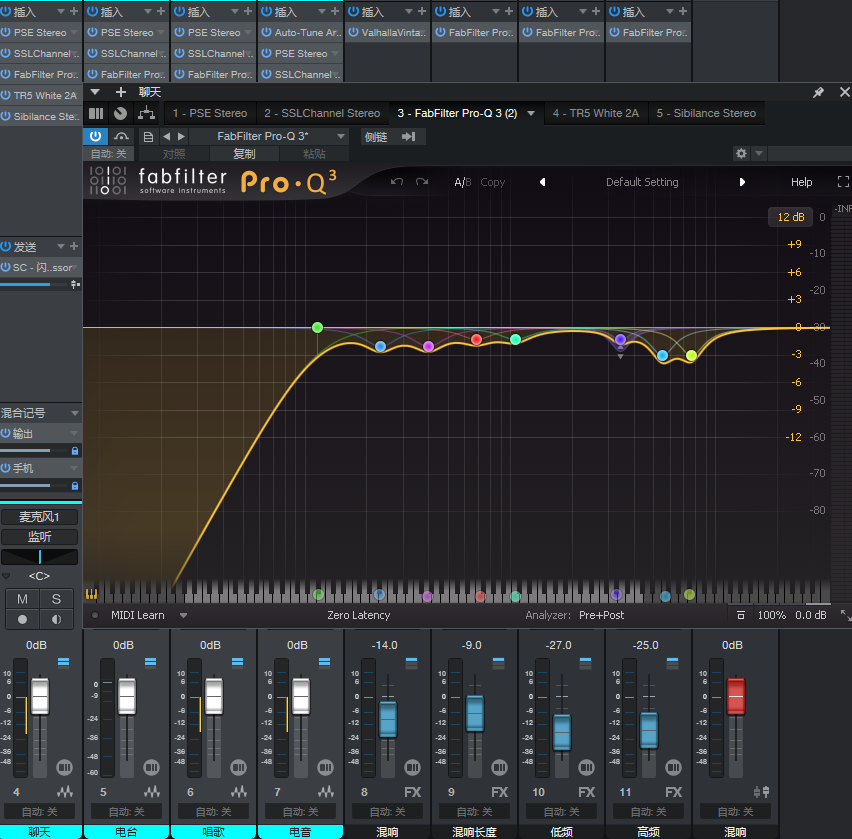This screenshot has height=839, width=852.
Task: Click the 复制 copy button
Action: point(245,154)
